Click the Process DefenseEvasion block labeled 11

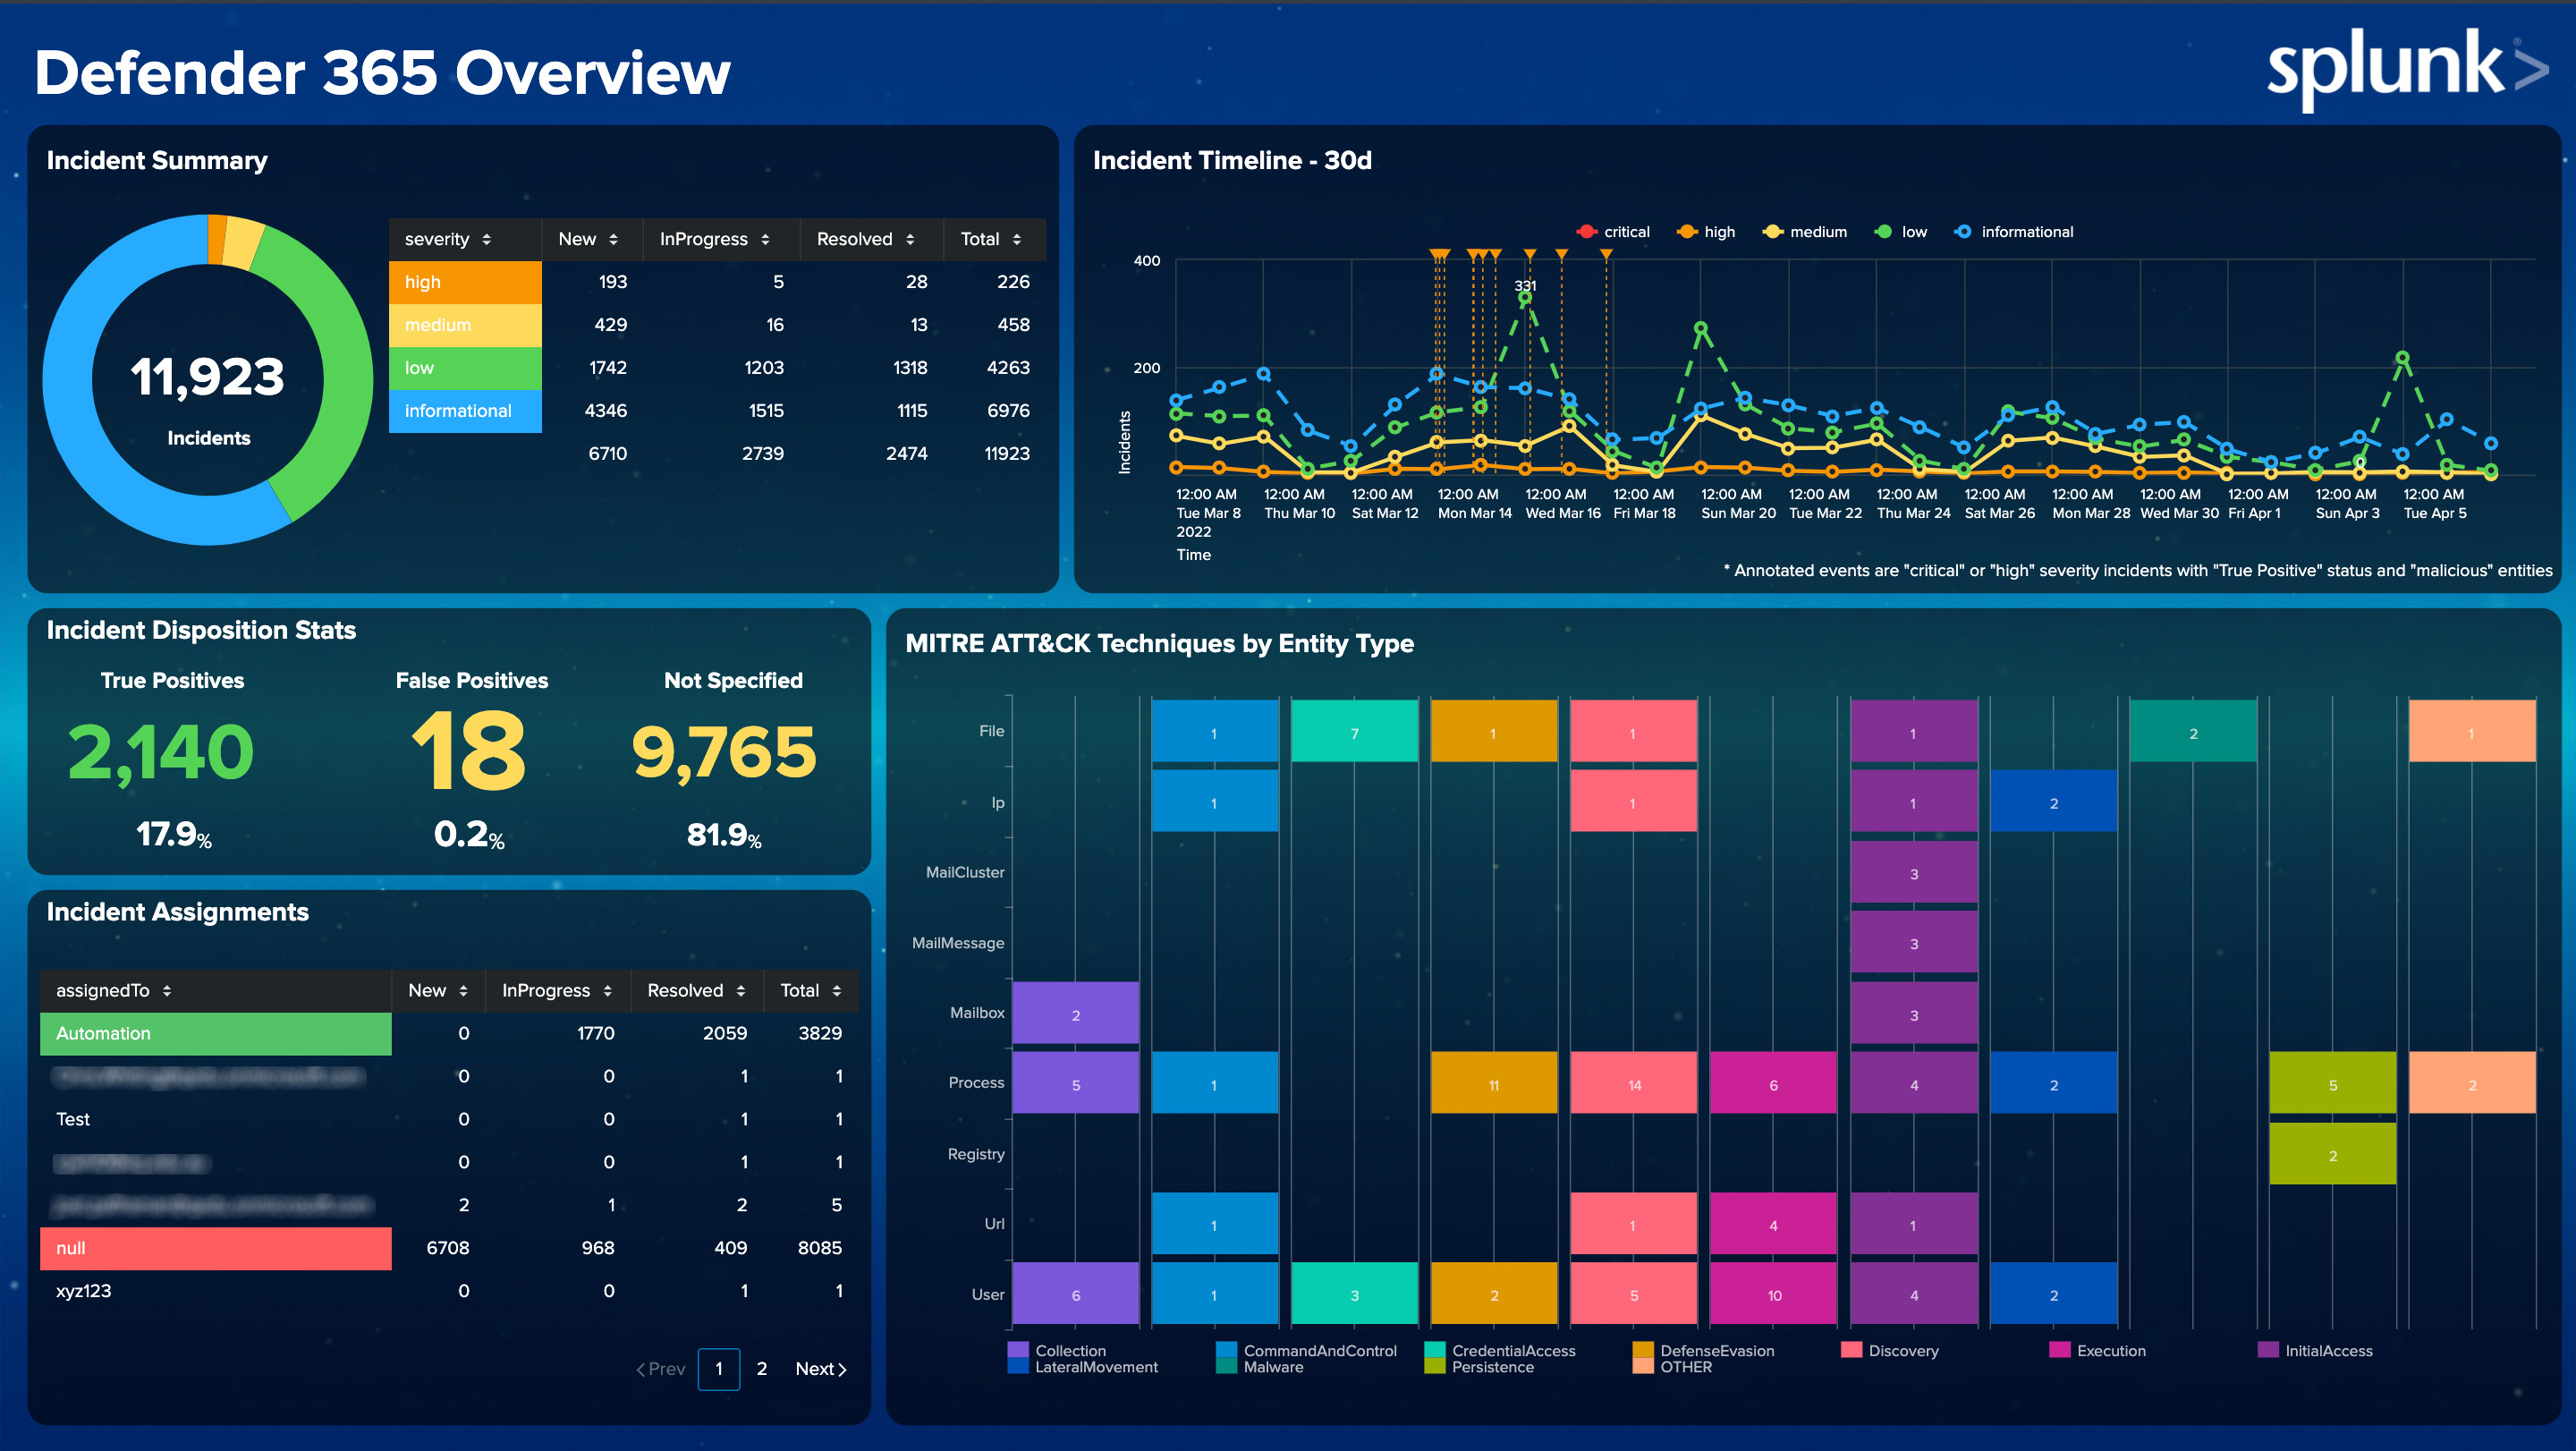(1494, 1083)
